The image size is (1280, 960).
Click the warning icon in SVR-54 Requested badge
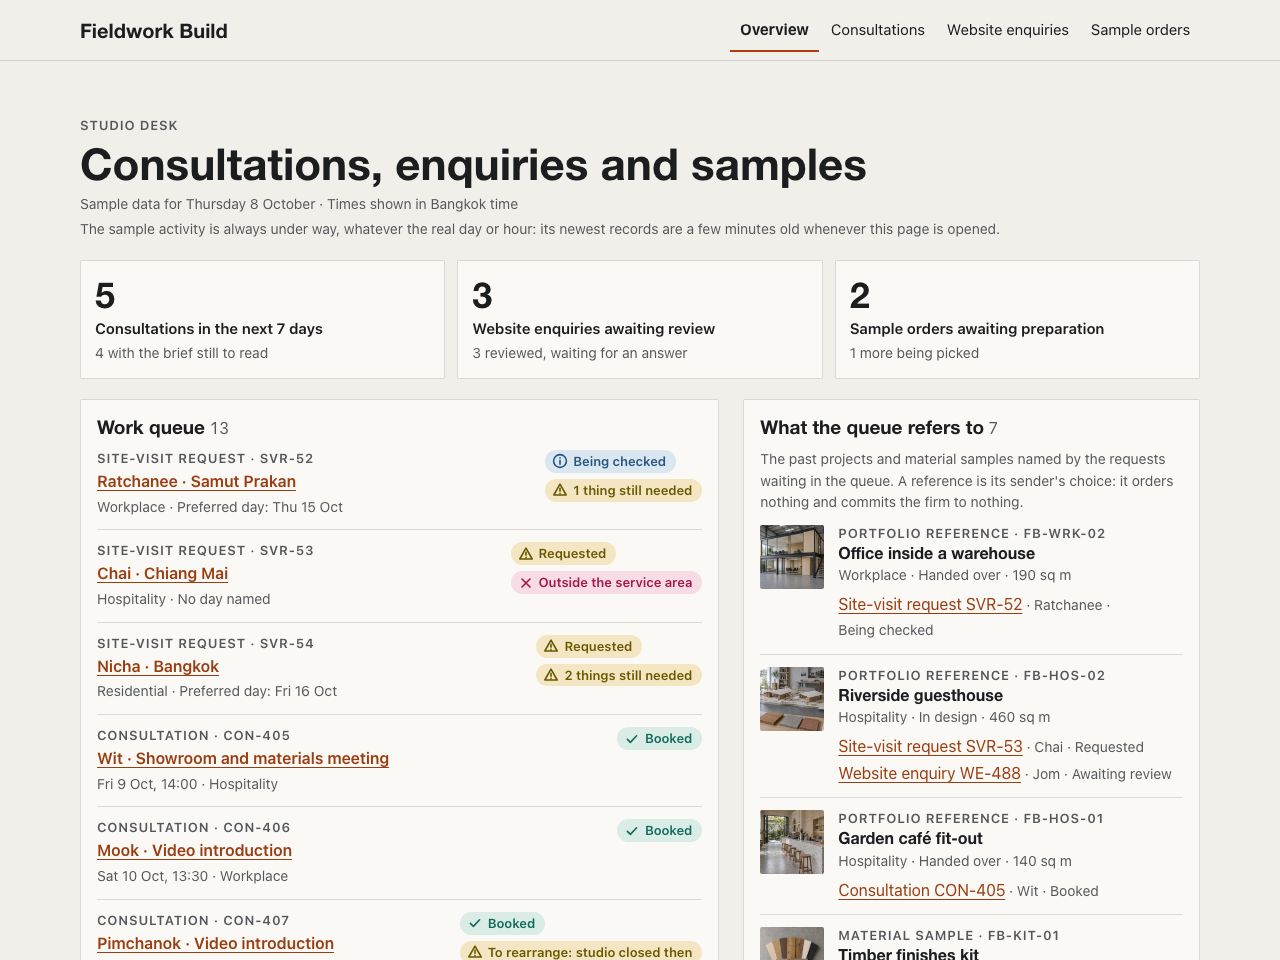551,647
